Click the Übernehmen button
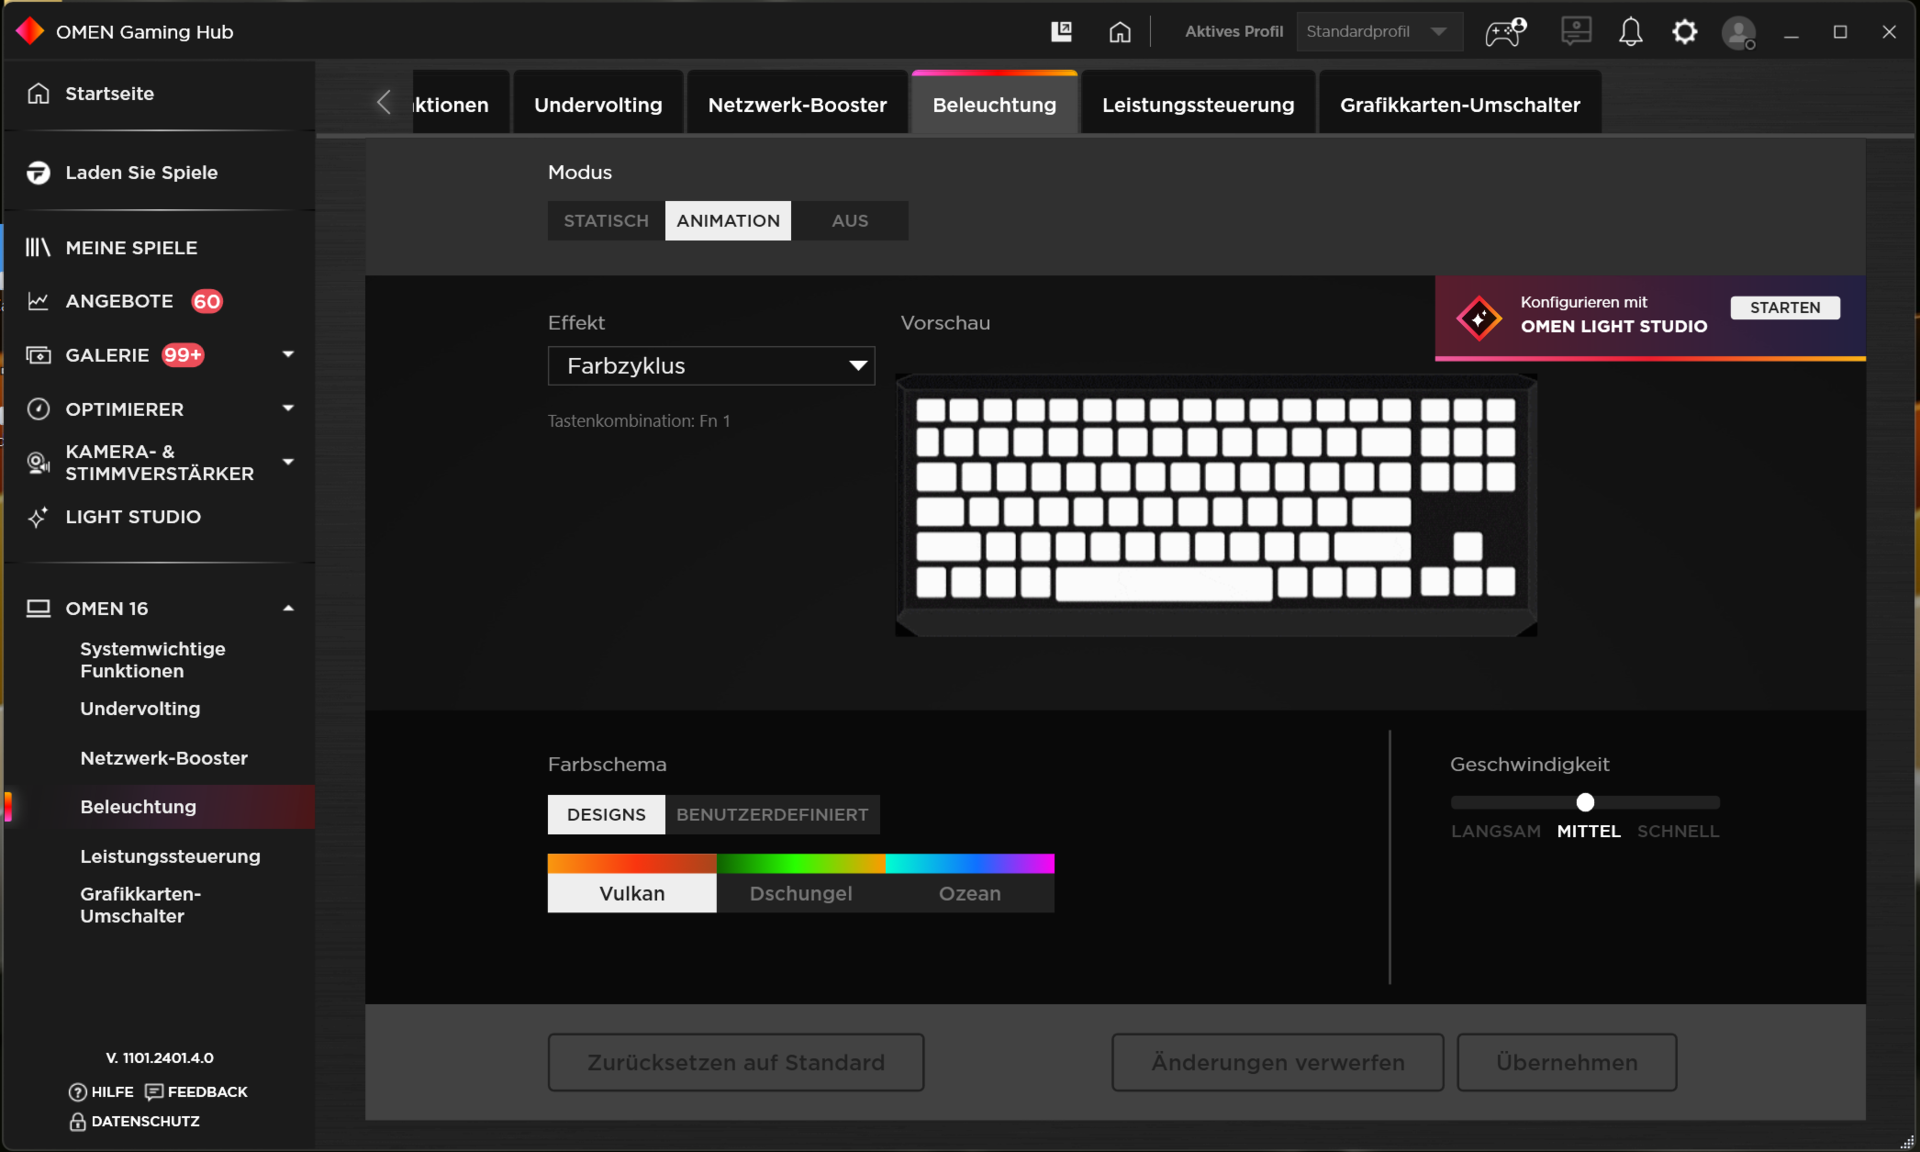Screen dimensions: 1920x1152 pyautogui.click(x=1566, y=1062)
